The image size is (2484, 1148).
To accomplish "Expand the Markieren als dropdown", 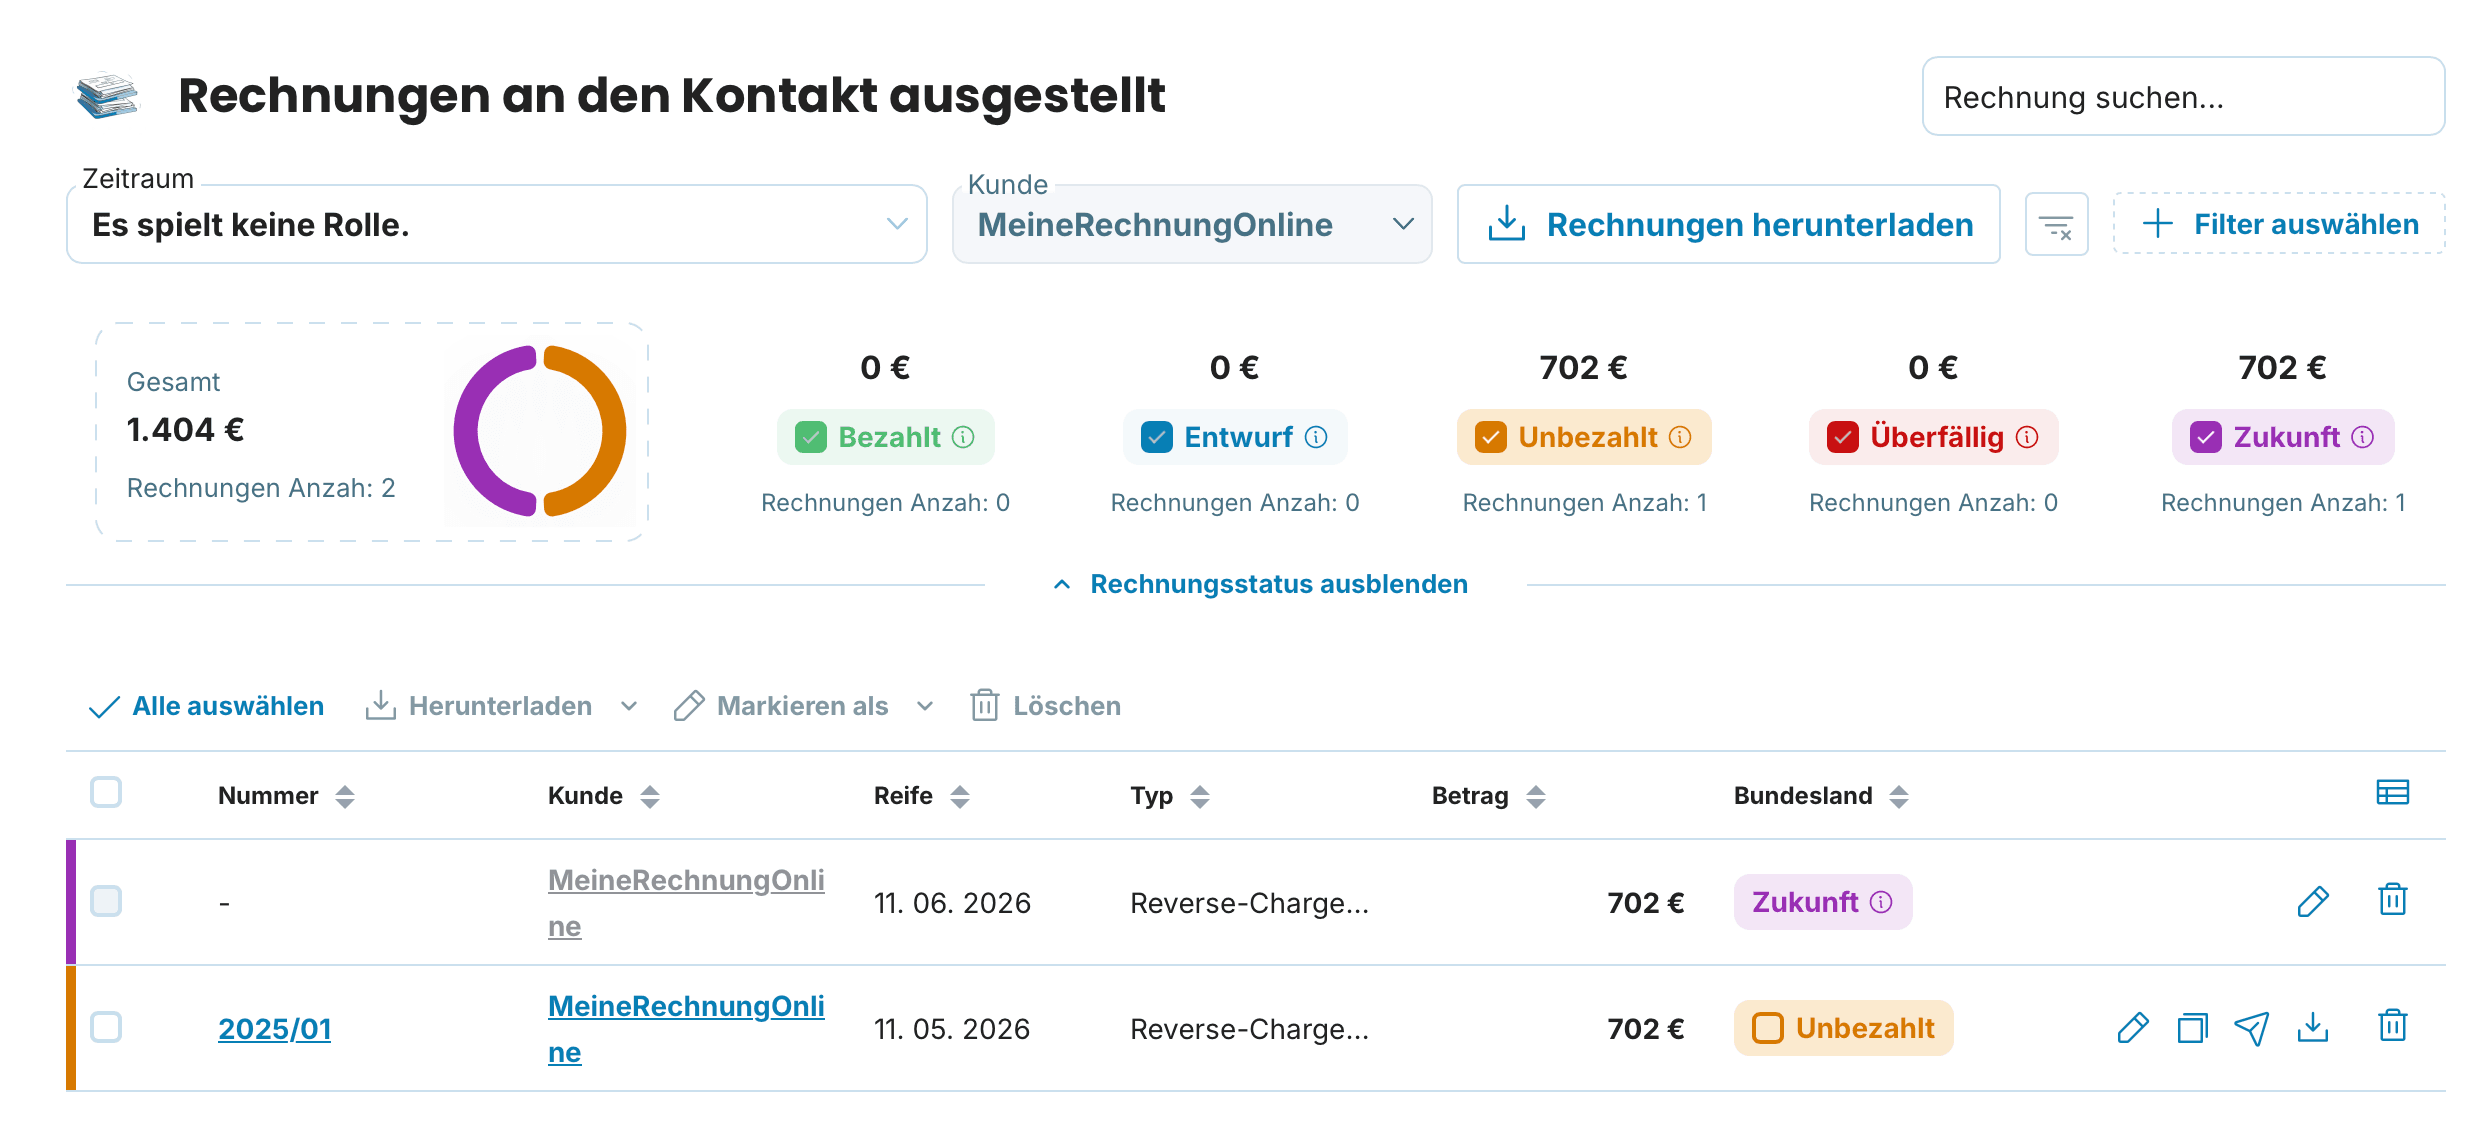I will pyautogui.click(x=925, y=706).
